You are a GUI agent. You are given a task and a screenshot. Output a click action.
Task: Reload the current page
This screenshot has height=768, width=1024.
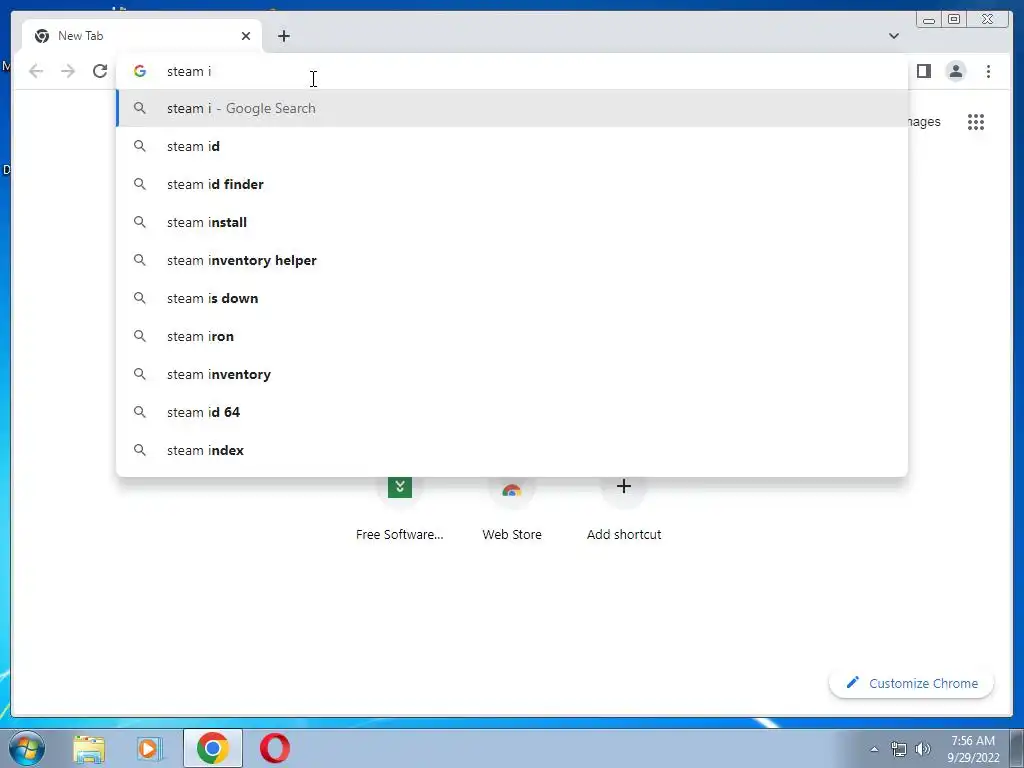pyautogui.click(x=100, y=71)
